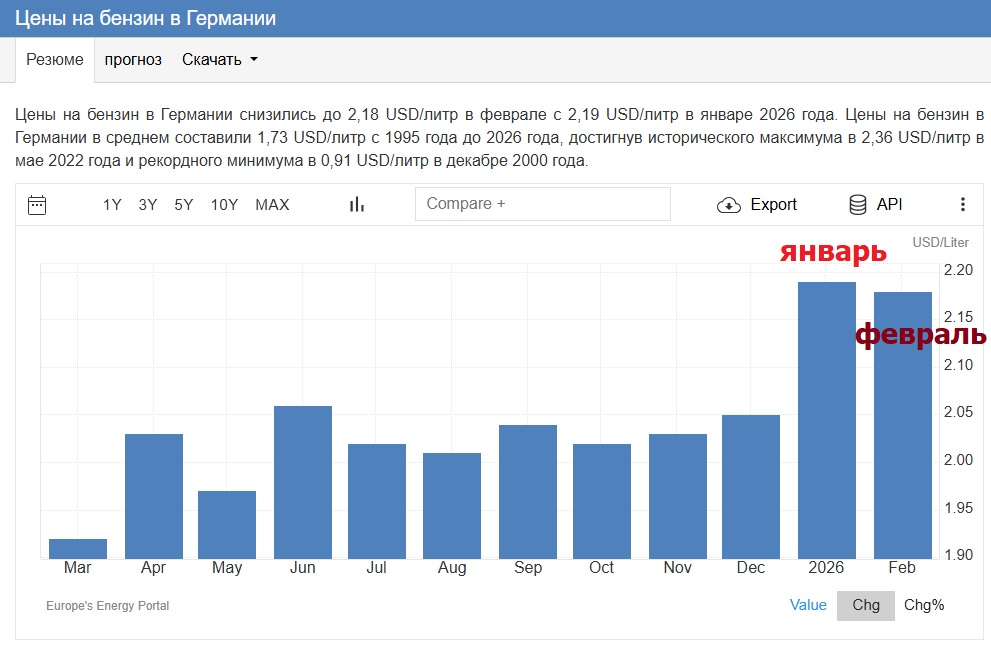Open the Резюме tab

[x=55, y=59]
